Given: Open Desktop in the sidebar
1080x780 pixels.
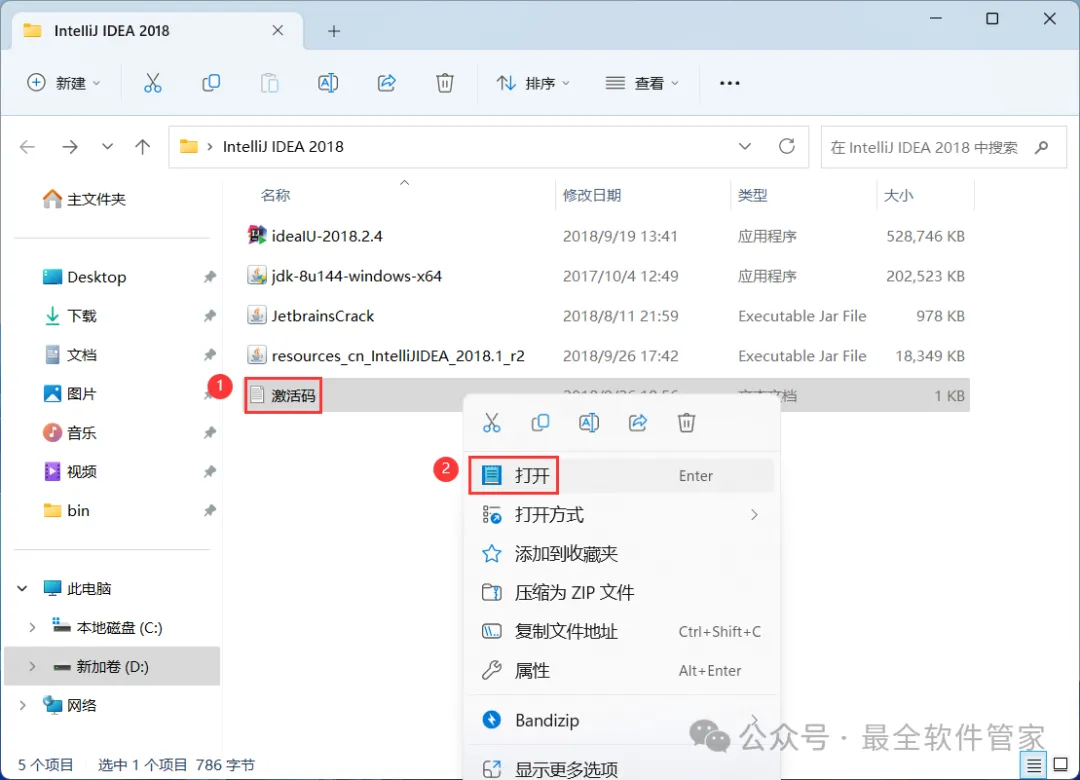Looking at the screenshot, I should [x=84, y=277].
